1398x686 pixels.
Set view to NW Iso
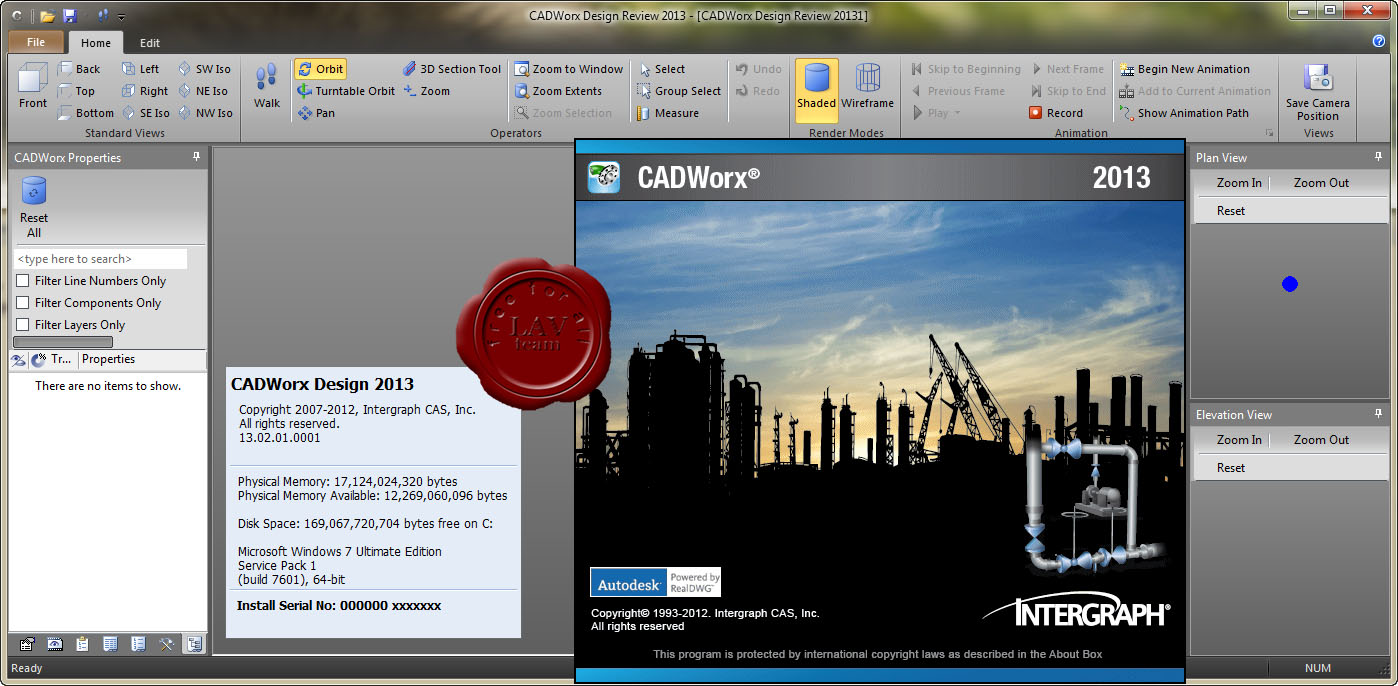click(205, 113)
